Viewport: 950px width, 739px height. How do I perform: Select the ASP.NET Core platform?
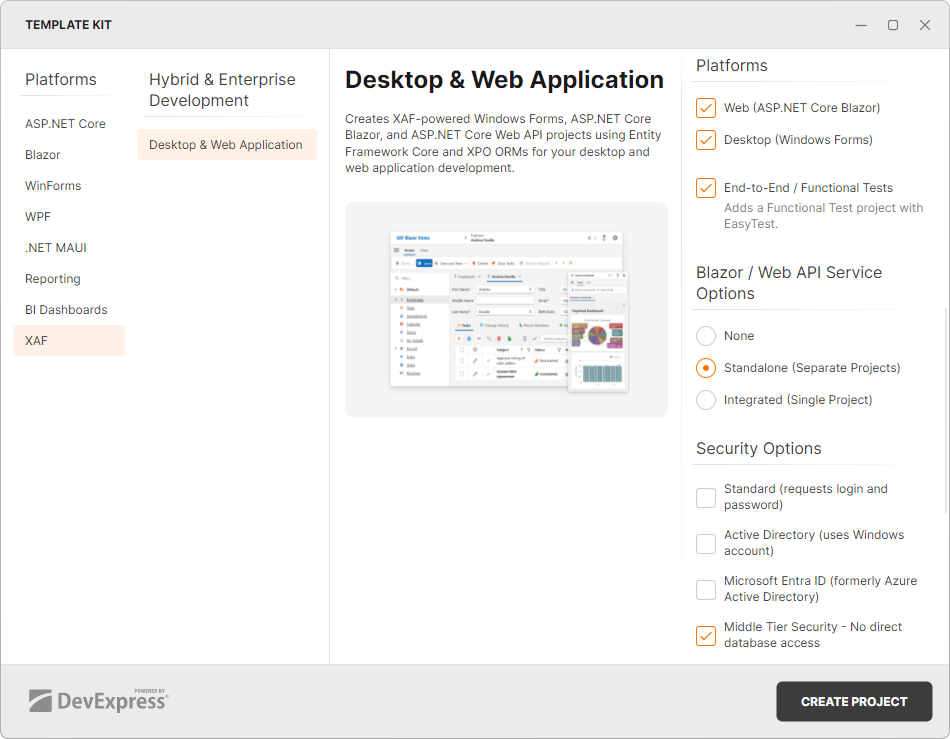[x=65, y=123]
